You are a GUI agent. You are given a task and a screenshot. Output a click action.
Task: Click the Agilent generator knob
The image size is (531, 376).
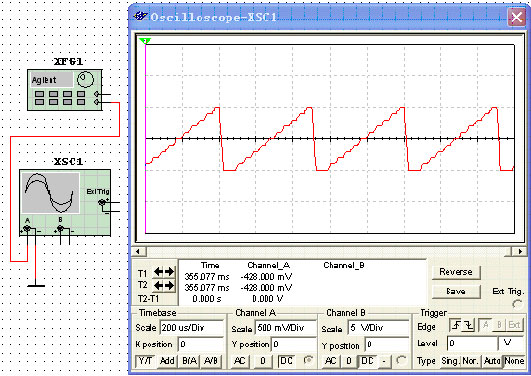(x=85, y=80)
